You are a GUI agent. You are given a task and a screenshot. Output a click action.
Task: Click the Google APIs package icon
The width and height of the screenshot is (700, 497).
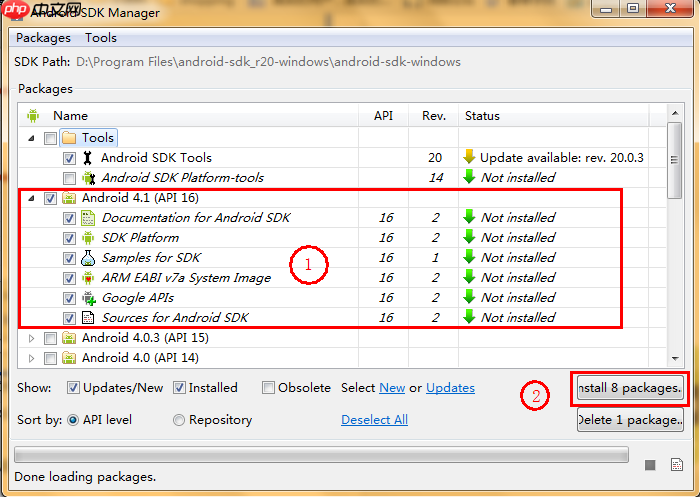coord(88,298)
